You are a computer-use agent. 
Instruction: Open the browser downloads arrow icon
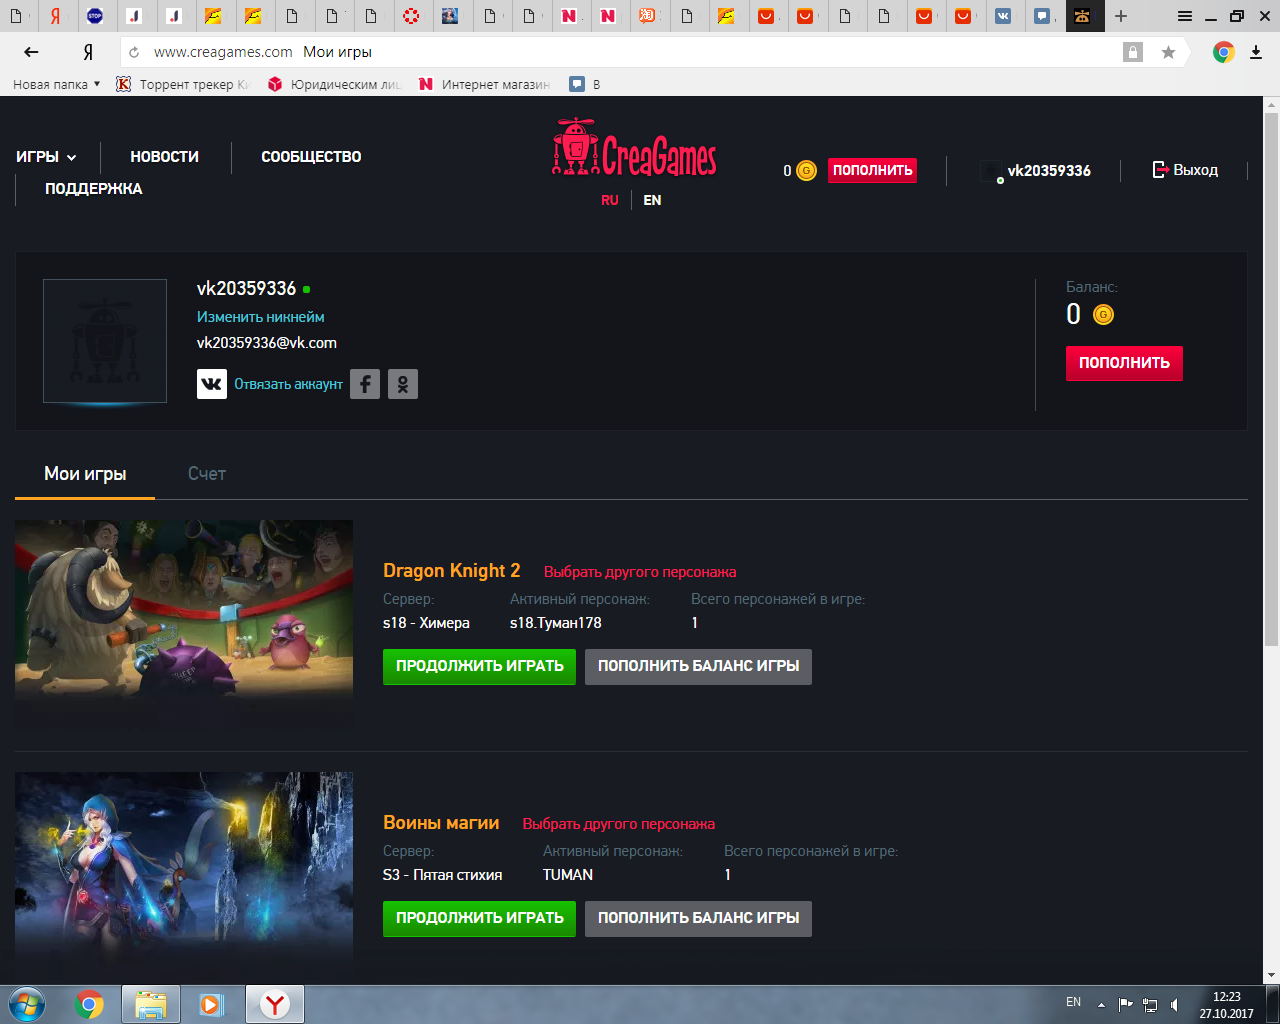click(x=1256, y=52)
